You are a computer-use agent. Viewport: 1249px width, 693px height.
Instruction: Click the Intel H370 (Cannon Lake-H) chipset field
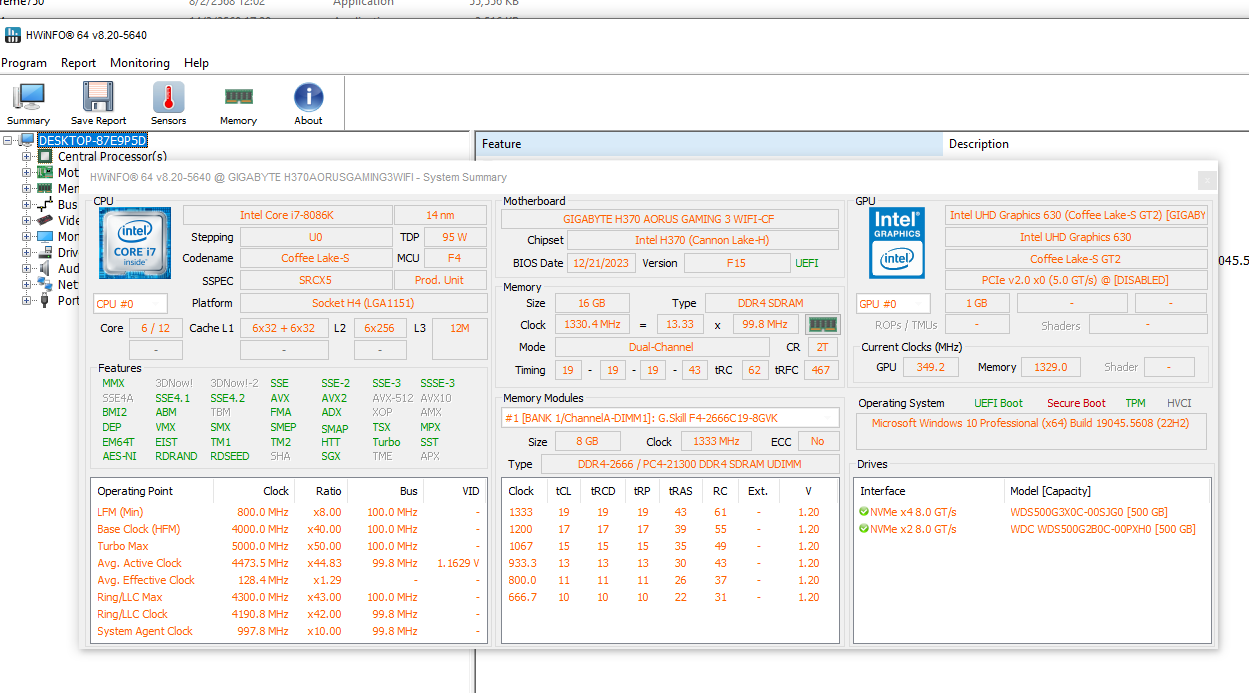[702, 240]
